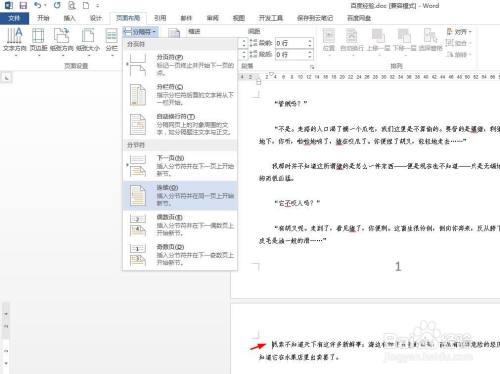Click the Save icon in quick access toolbar

[23, 5]
